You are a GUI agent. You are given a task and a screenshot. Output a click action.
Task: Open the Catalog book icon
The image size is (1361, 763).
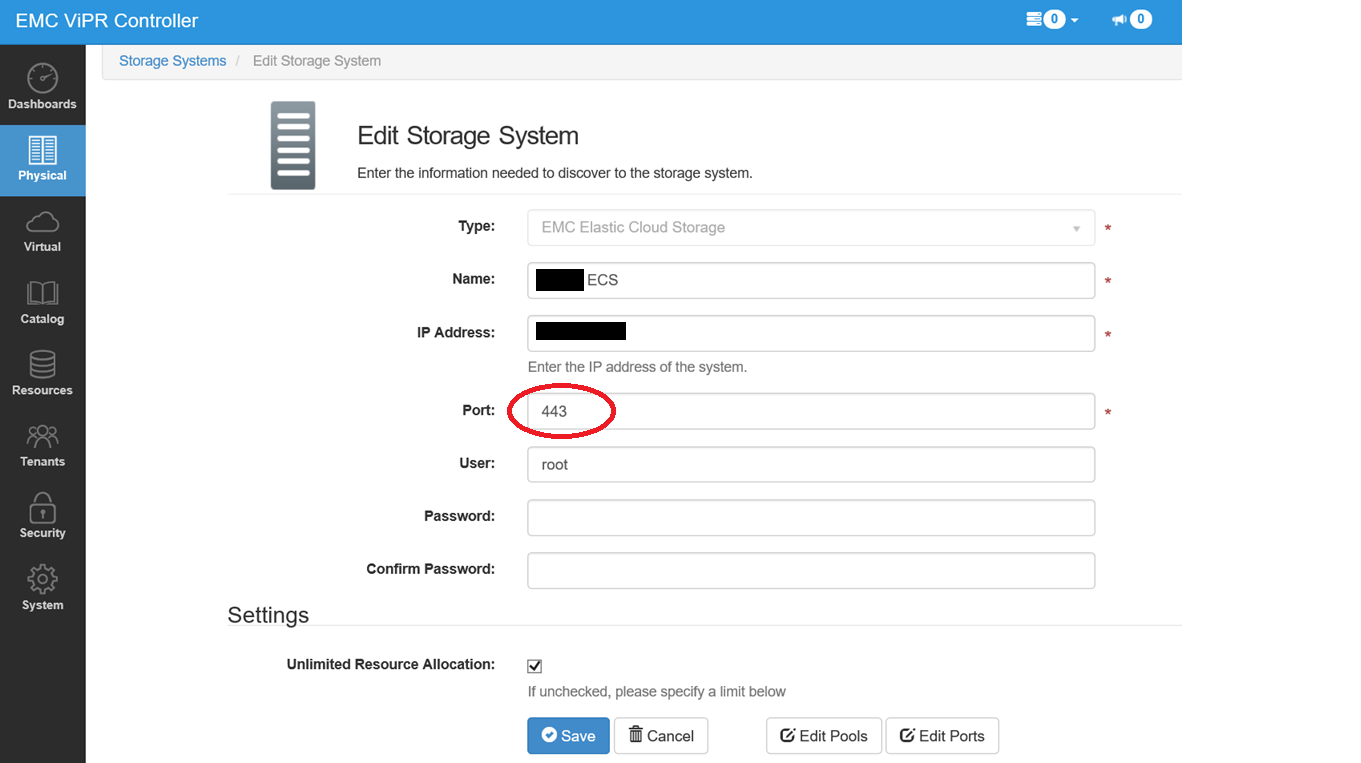click(x=42, y=294)
